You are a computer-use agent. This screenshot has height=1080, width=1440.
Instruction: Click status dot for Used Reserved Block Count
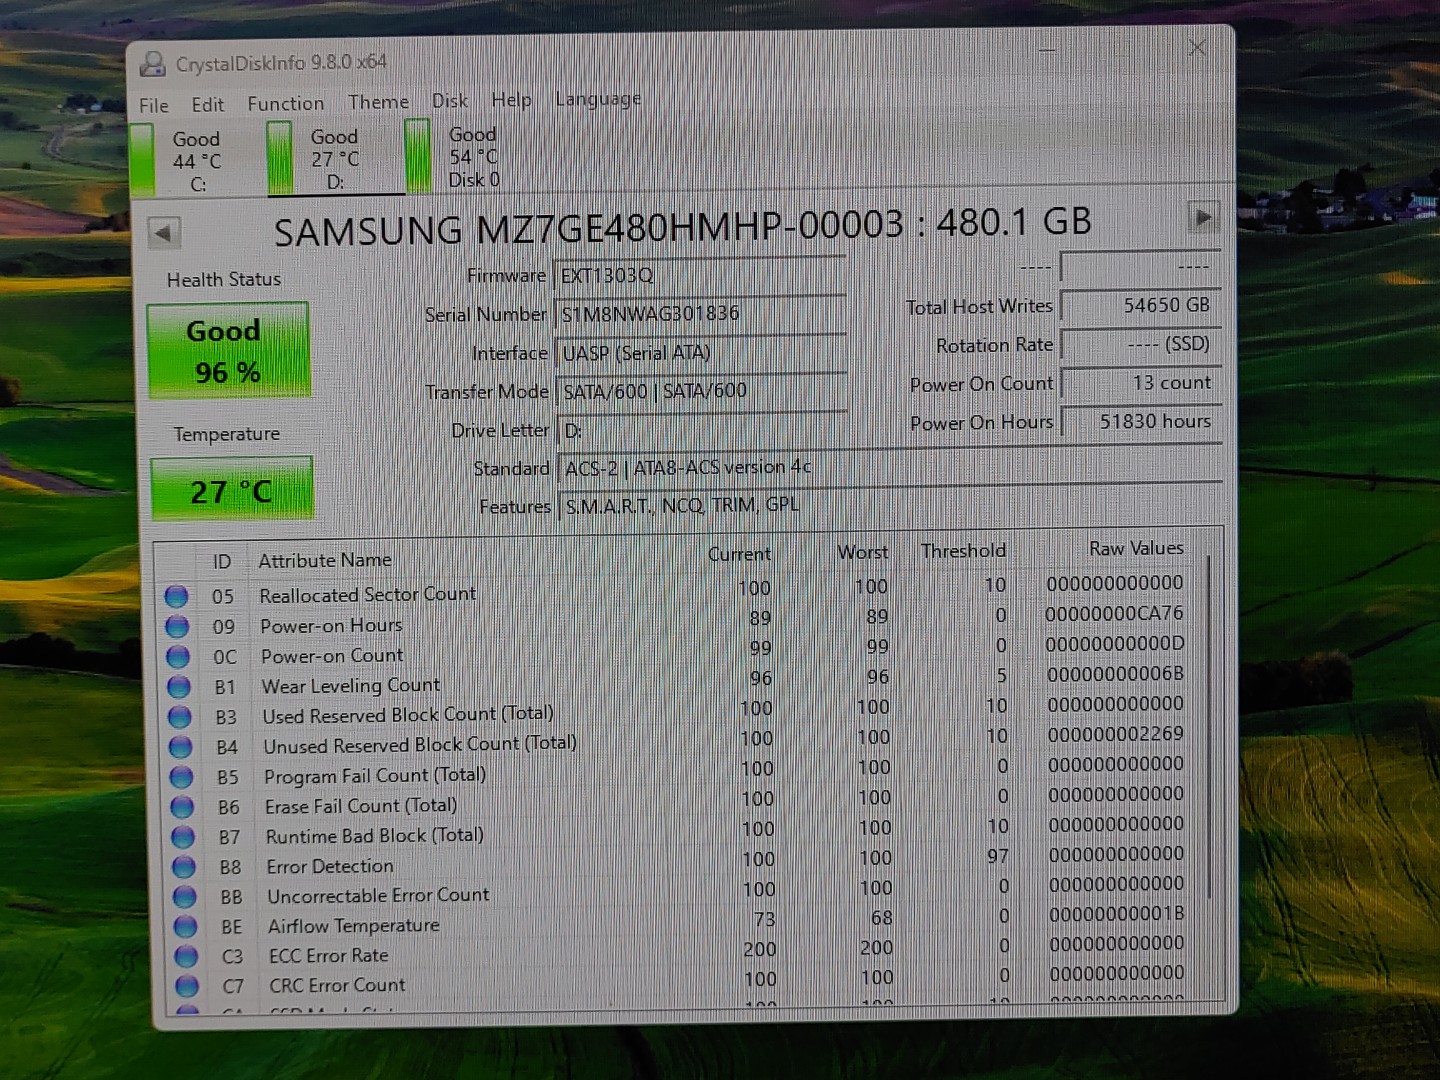[x=180, y=716]
